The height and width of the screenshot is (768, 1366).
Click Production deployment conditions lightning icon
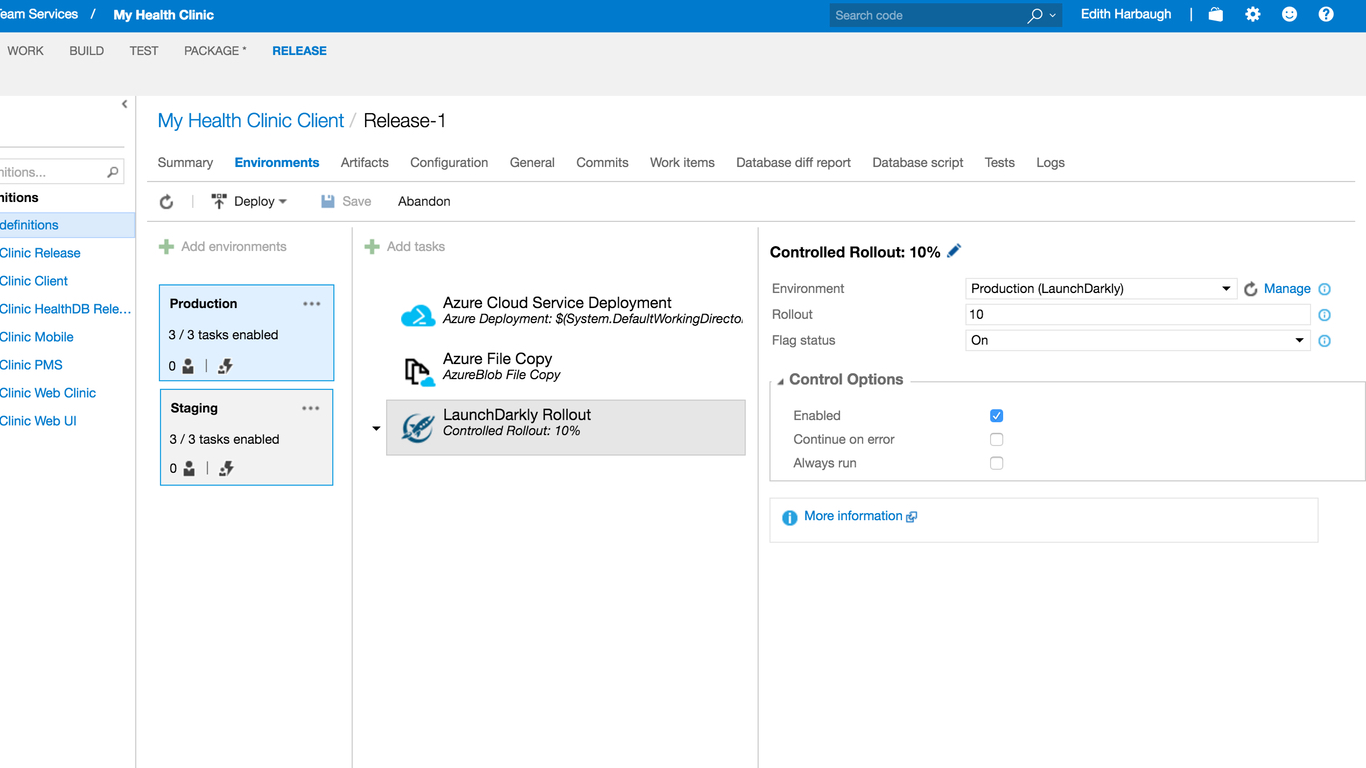[226, 366]
